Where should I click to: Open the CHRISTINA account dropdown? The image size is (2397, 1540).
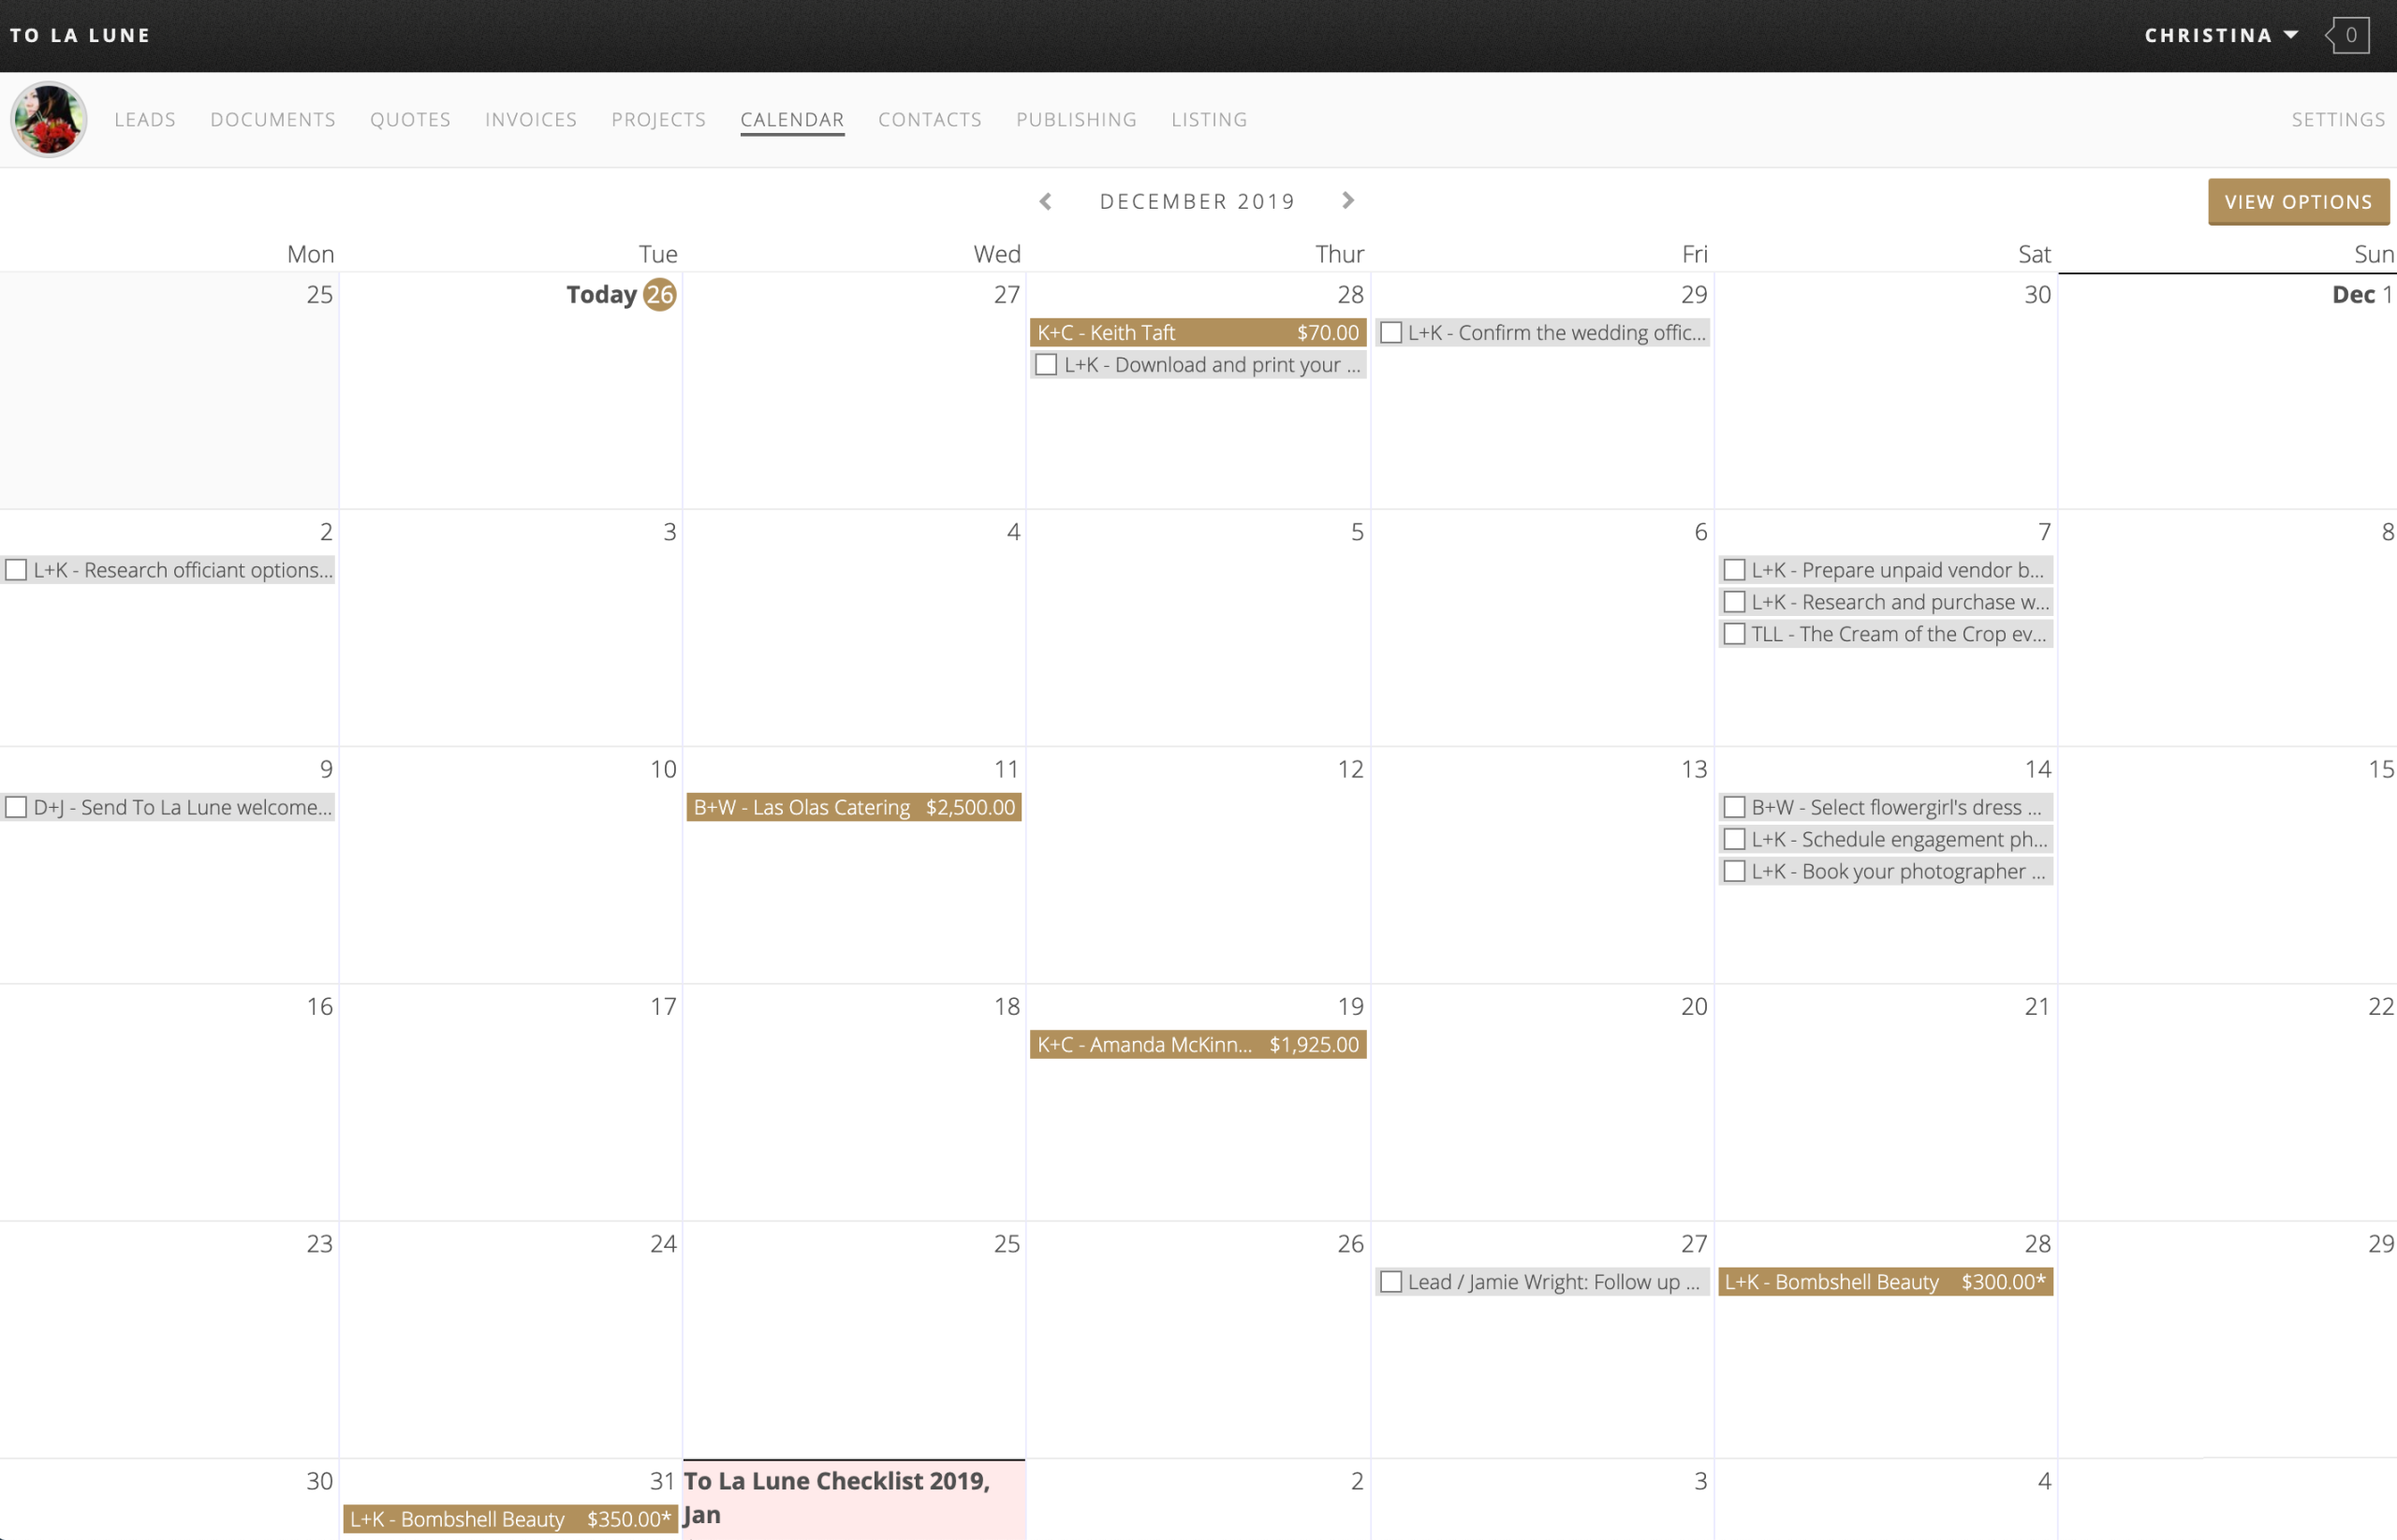coord(2221,35)
